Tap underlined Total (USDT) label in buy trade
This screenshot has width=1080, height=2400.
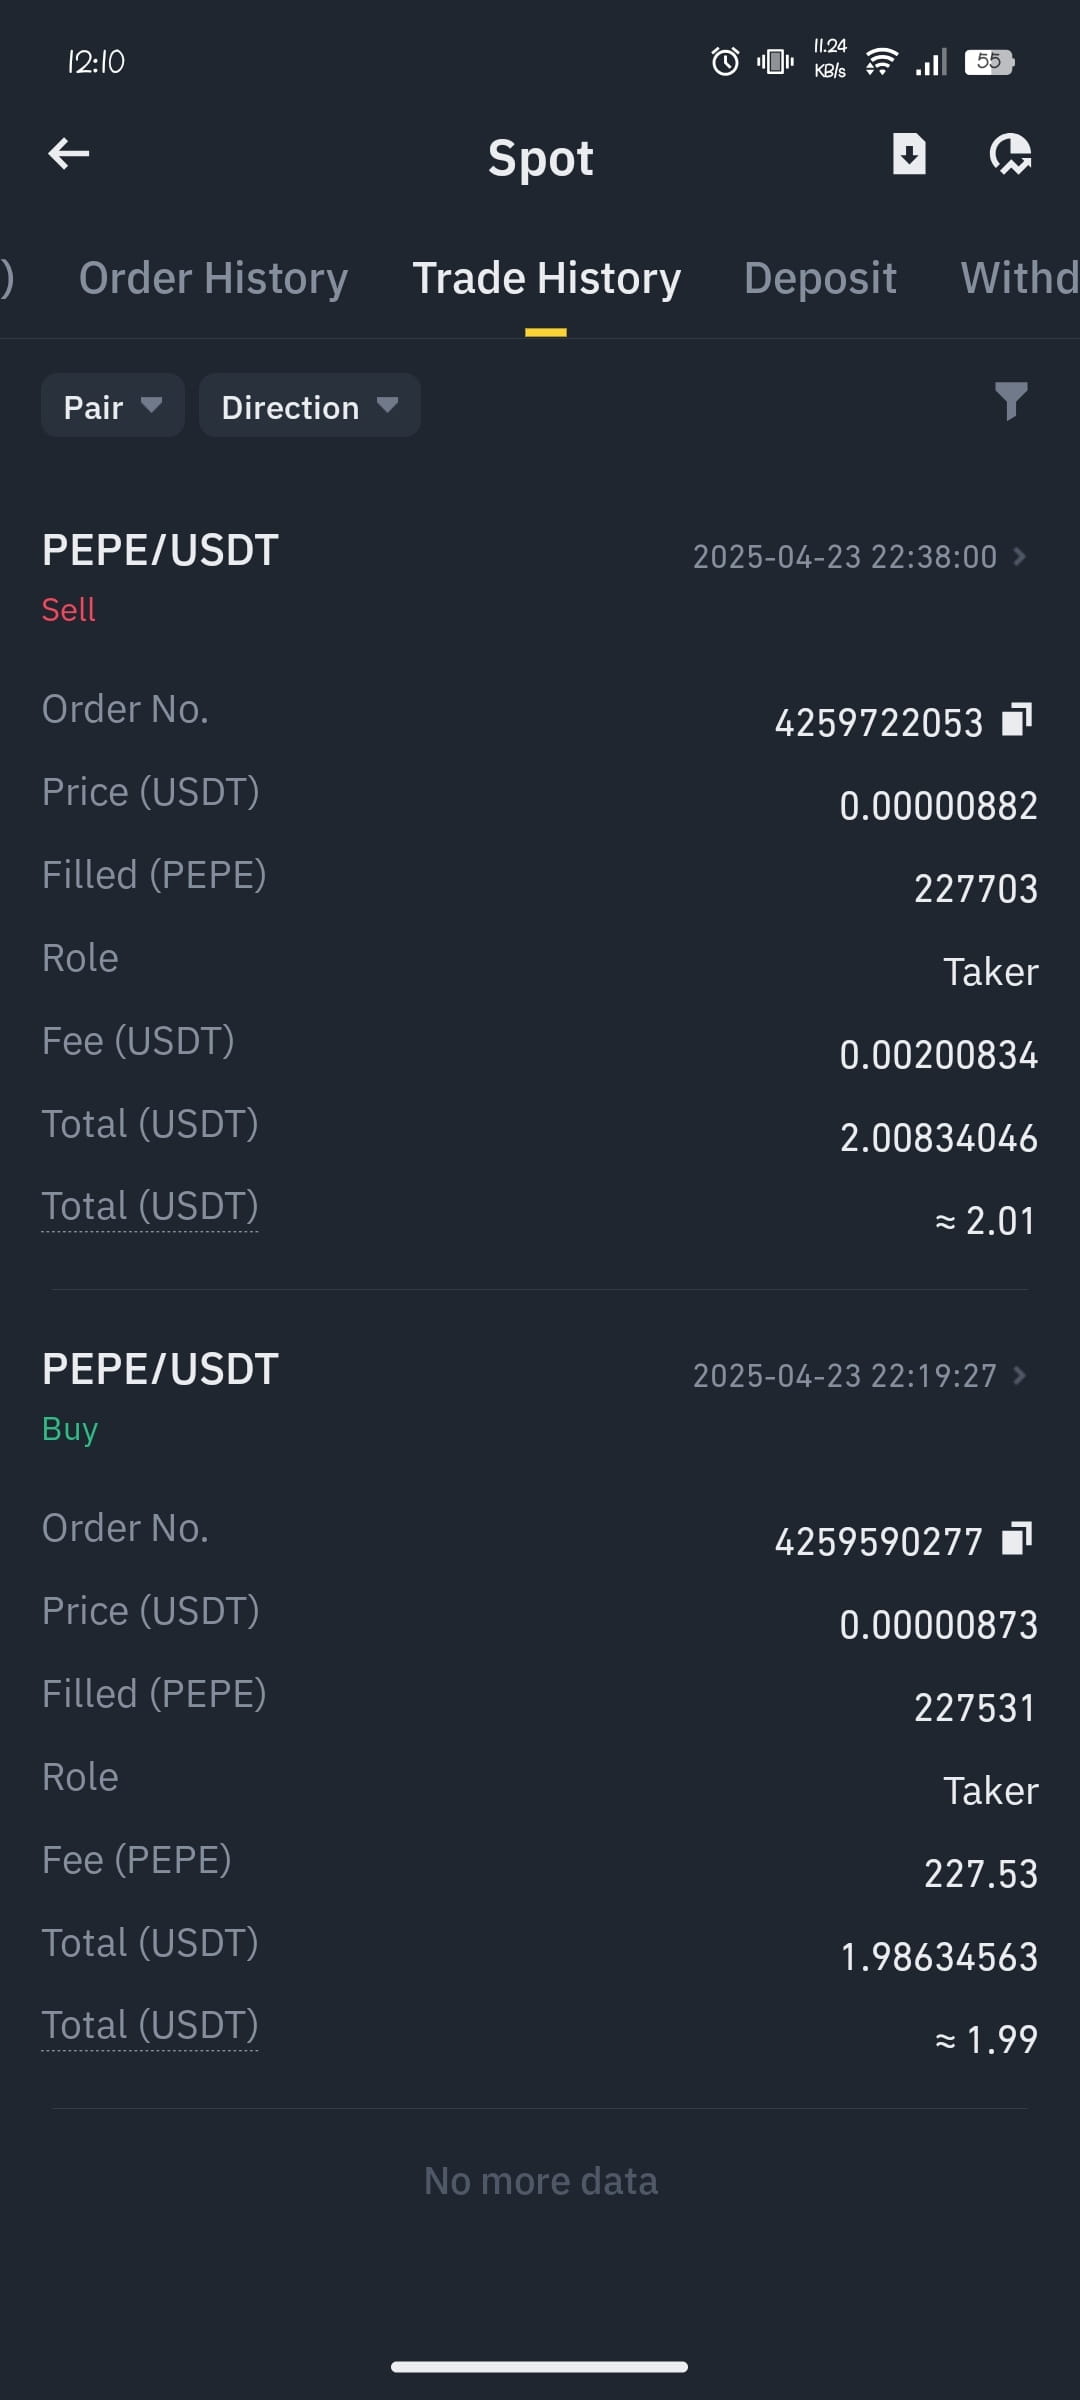(150, 2026)
